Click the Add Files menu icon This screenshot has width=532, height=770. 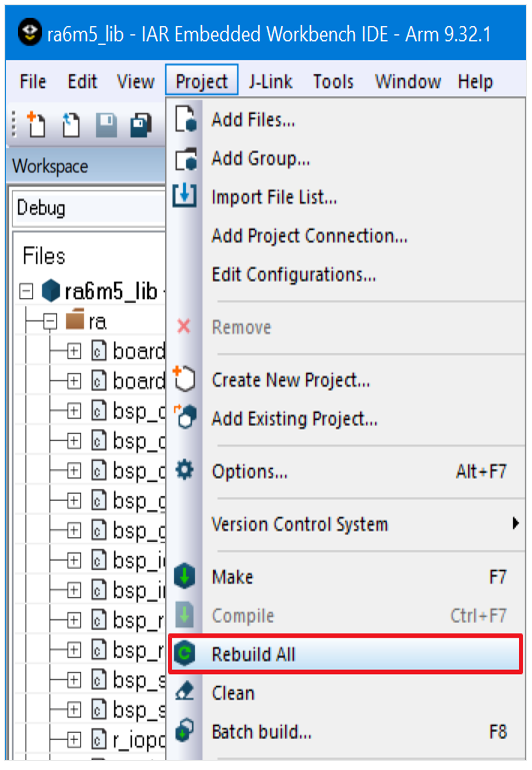[186, 119]
